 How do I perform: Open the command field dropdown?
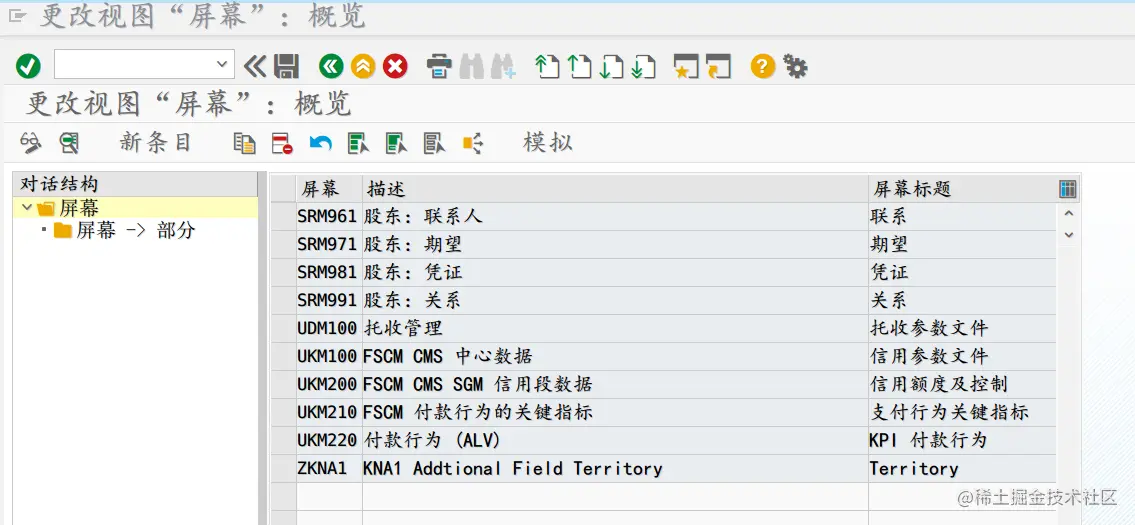pos(221,64)
